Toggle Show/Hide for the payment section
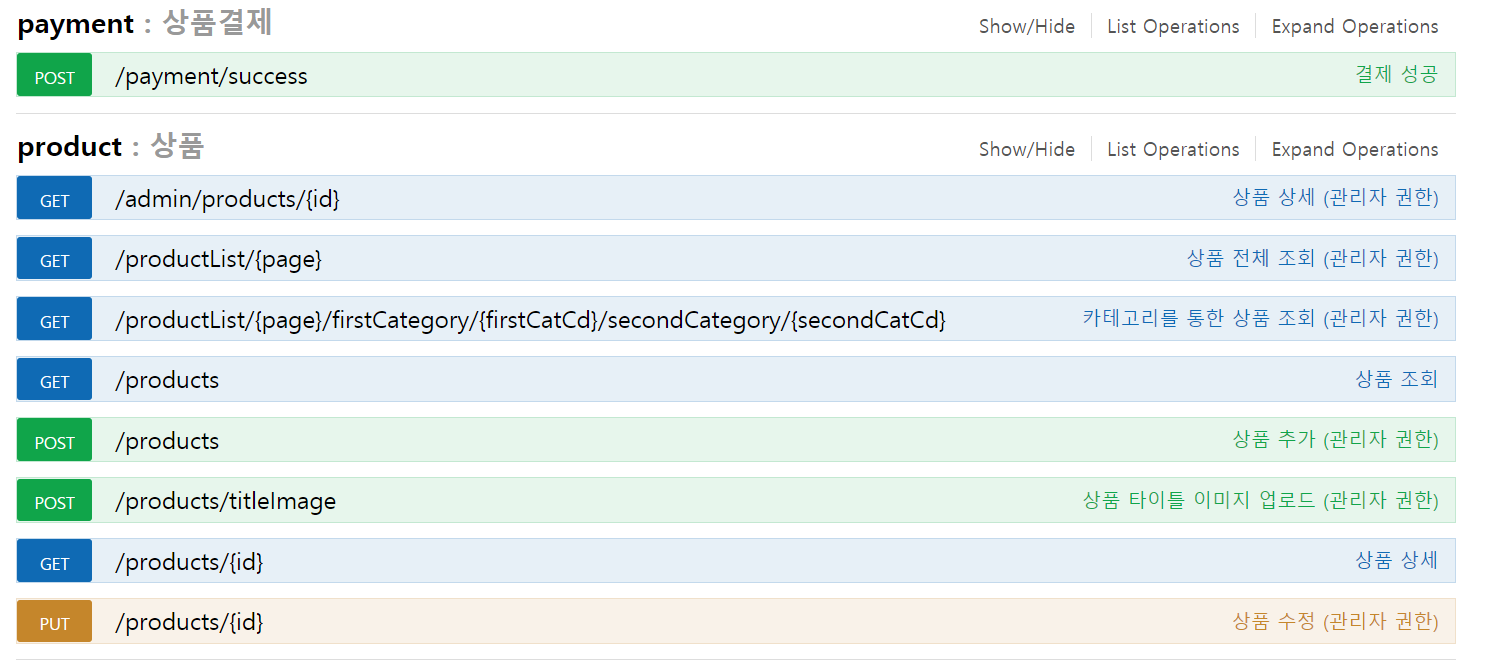1487x672 pixels. (1027, 27)
